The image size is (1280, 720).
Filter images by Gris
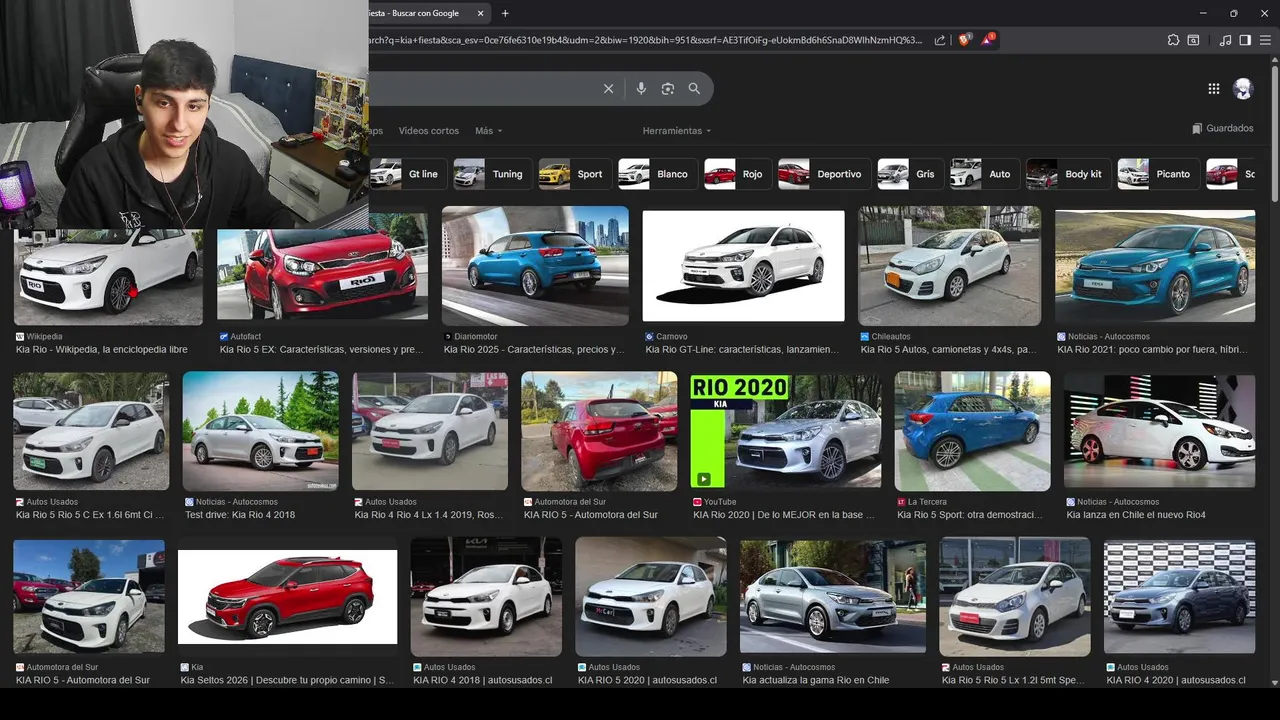909,174
